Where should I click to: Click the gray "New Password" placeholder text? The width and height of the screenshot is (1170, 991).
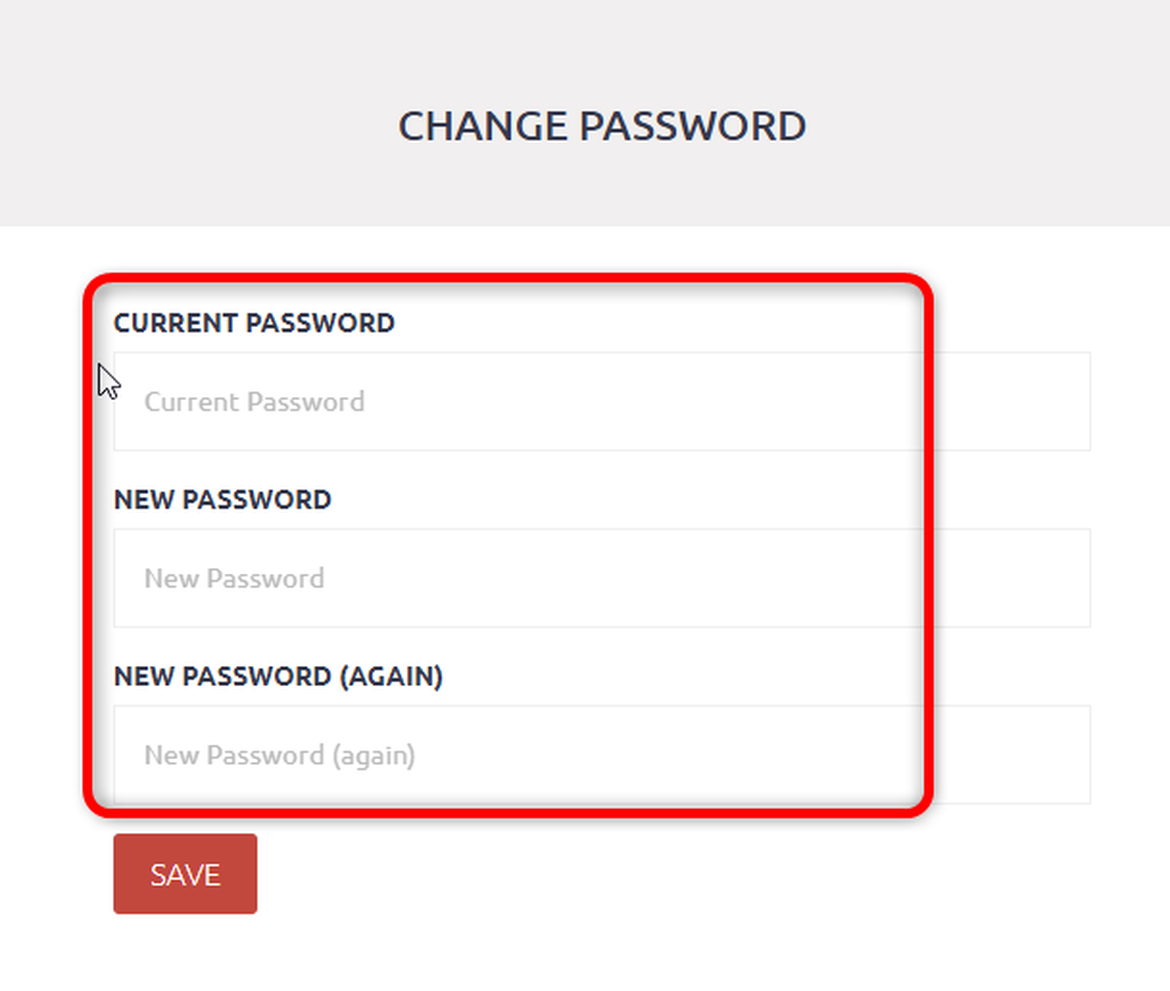coord(234,578)
